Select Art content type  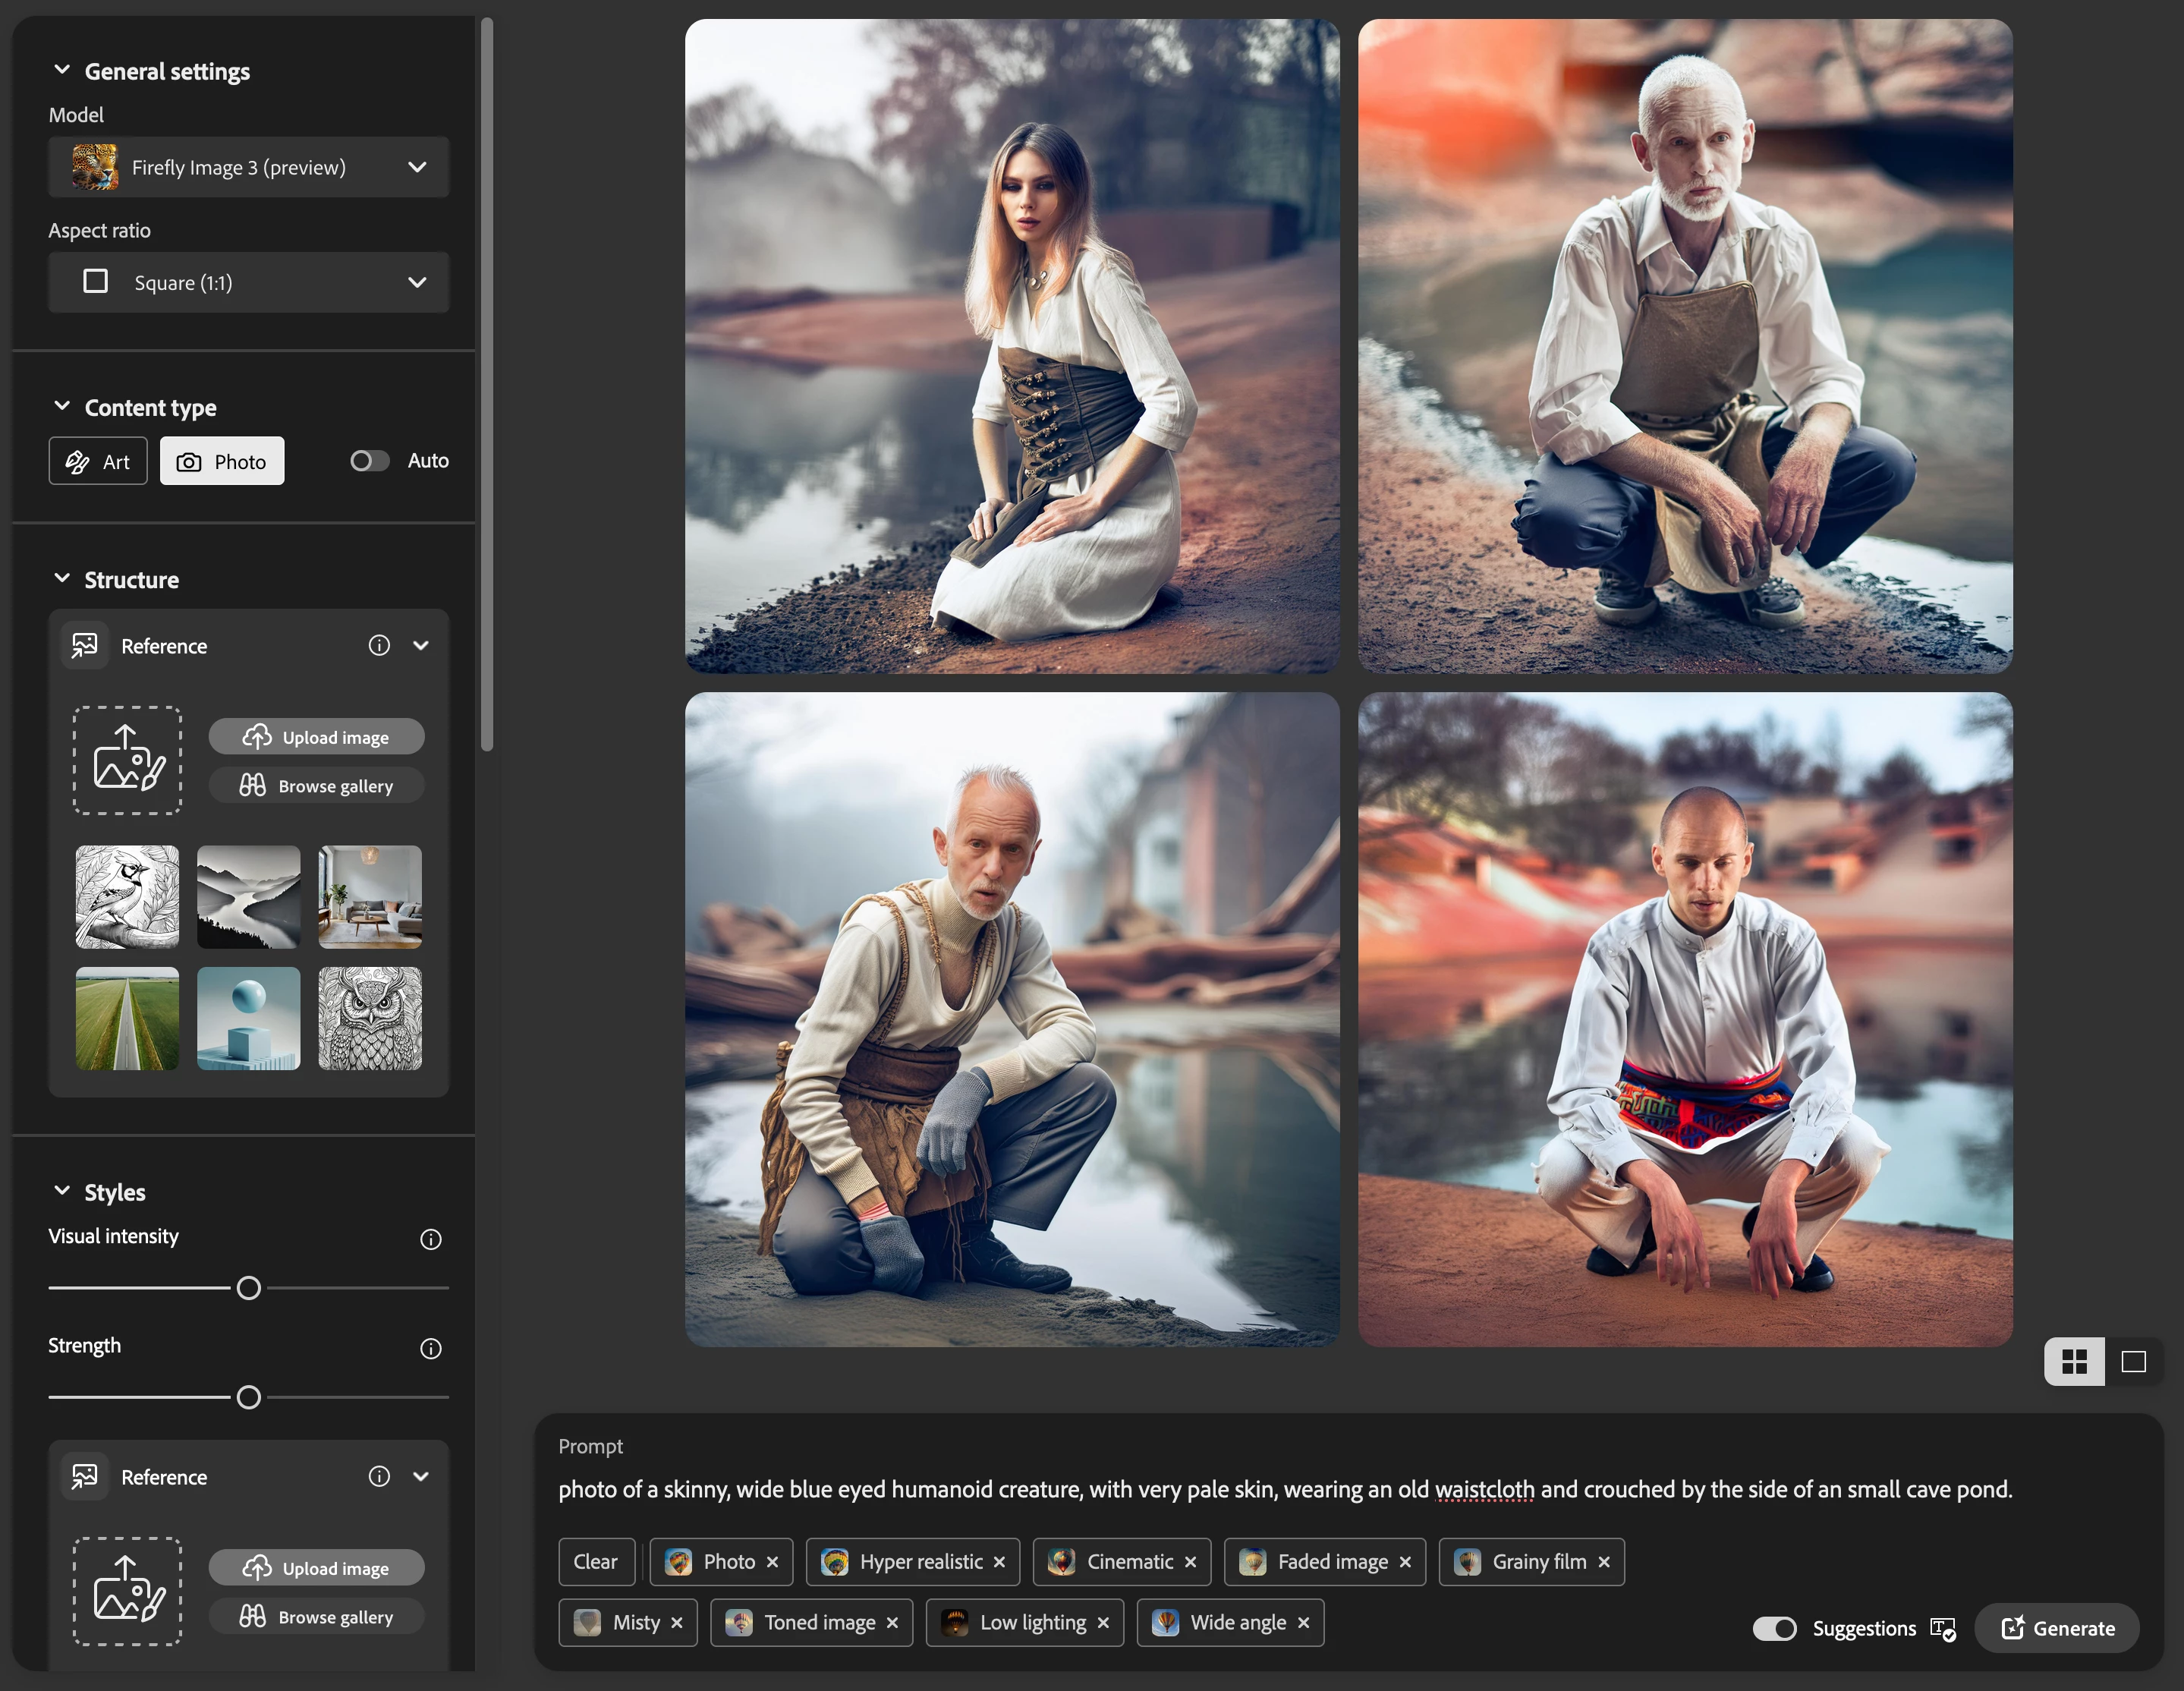(98, 461)
